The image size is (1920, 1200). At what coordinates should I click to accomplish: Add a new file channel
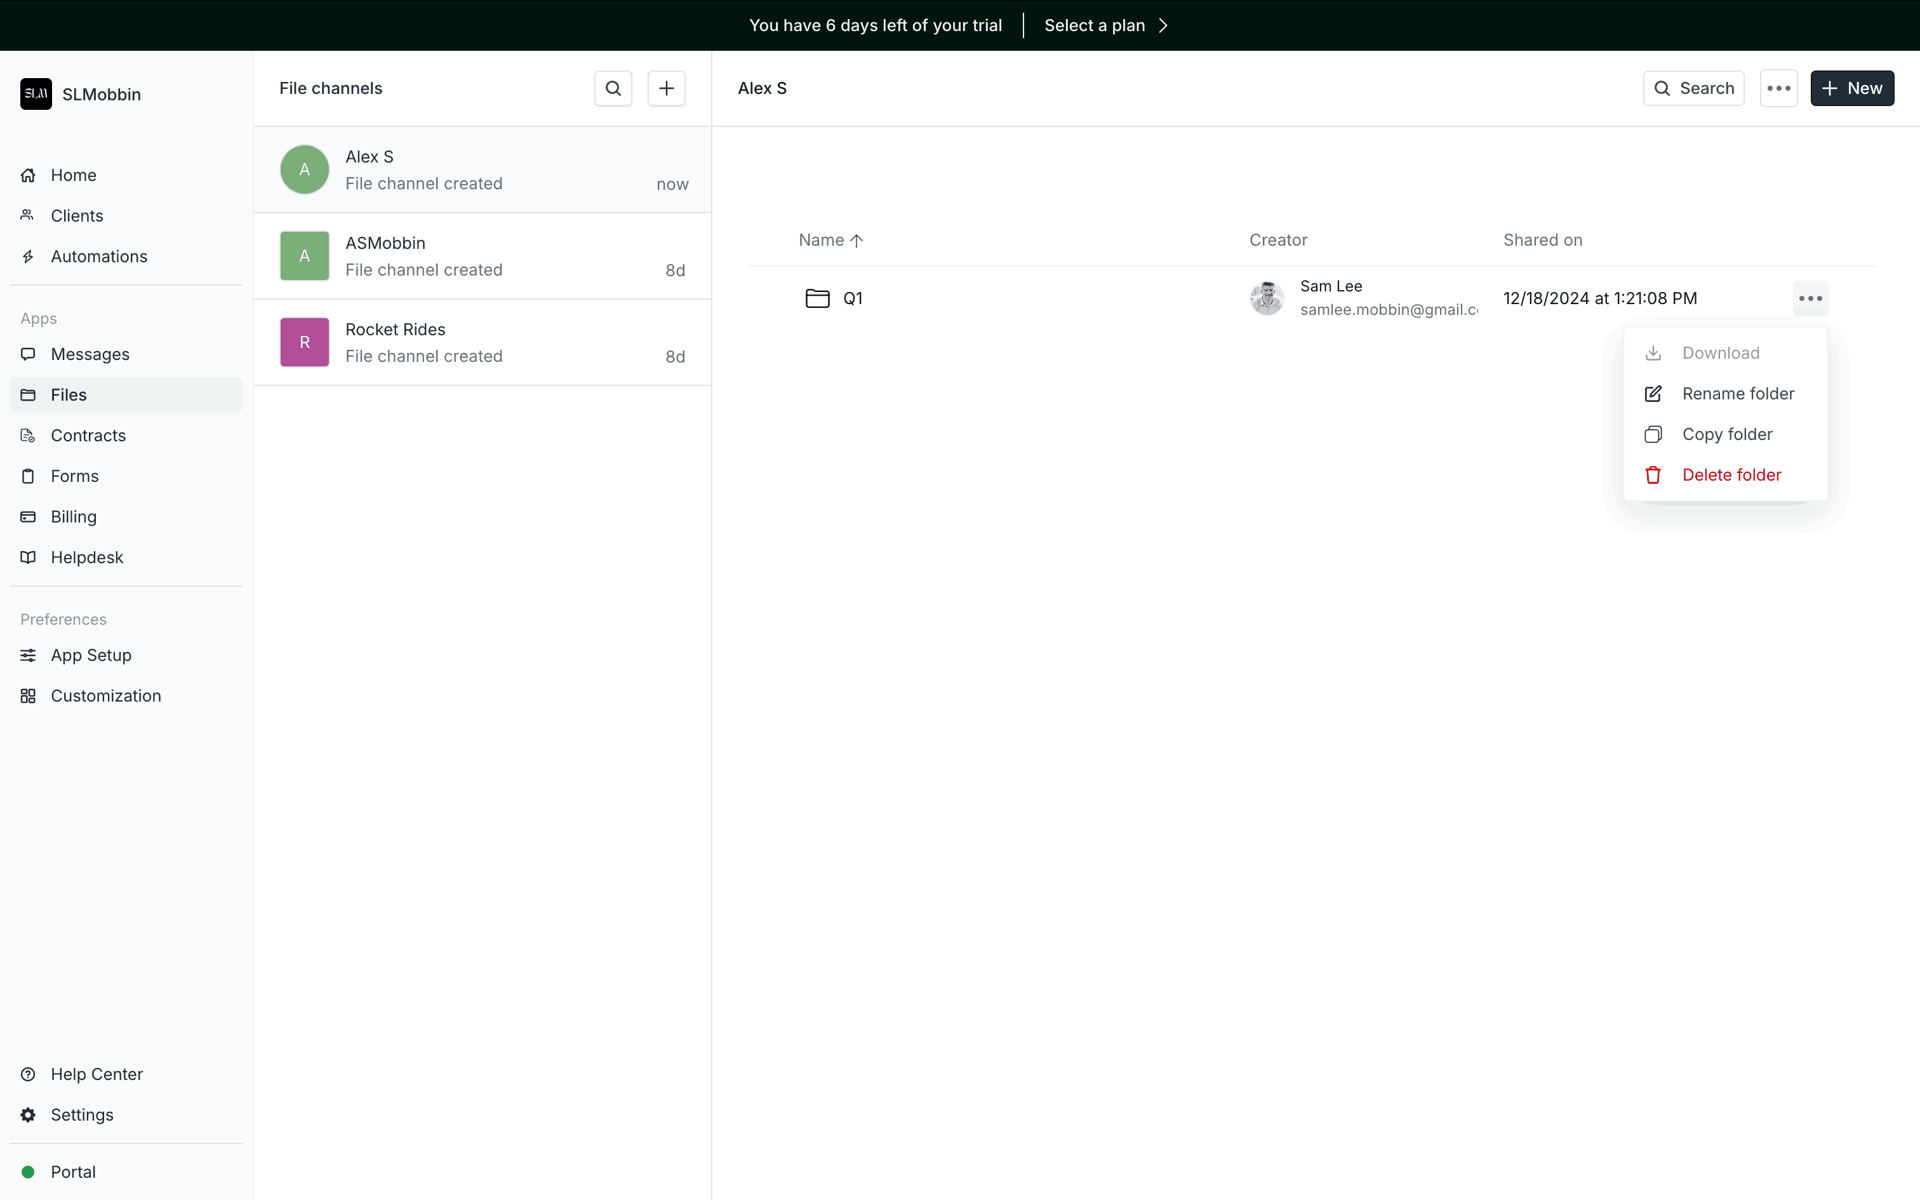tap(666, 88)
